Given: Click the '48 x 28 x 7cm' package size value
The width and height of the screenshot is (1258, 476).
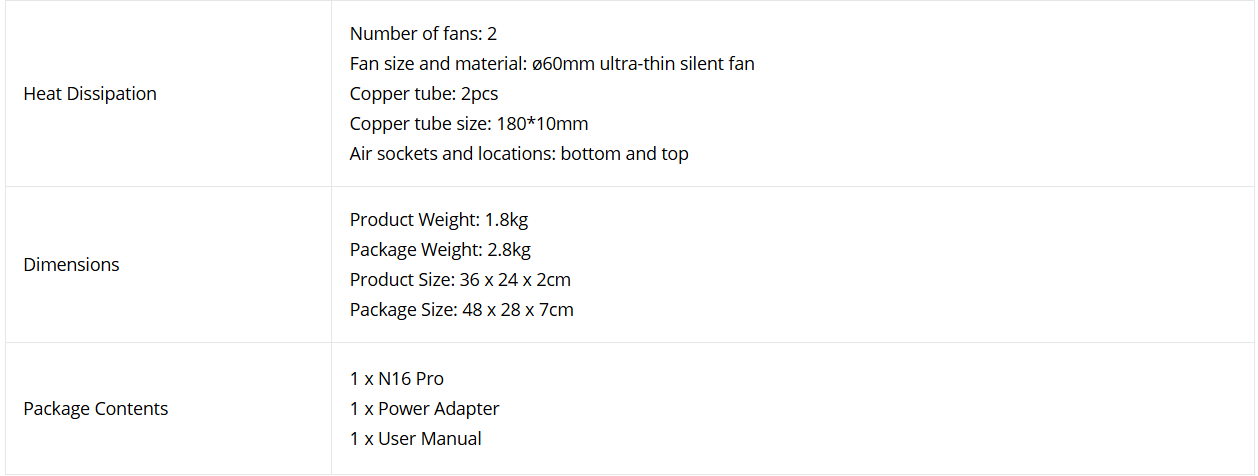Looking at the screenshot, I should point(518,310).
